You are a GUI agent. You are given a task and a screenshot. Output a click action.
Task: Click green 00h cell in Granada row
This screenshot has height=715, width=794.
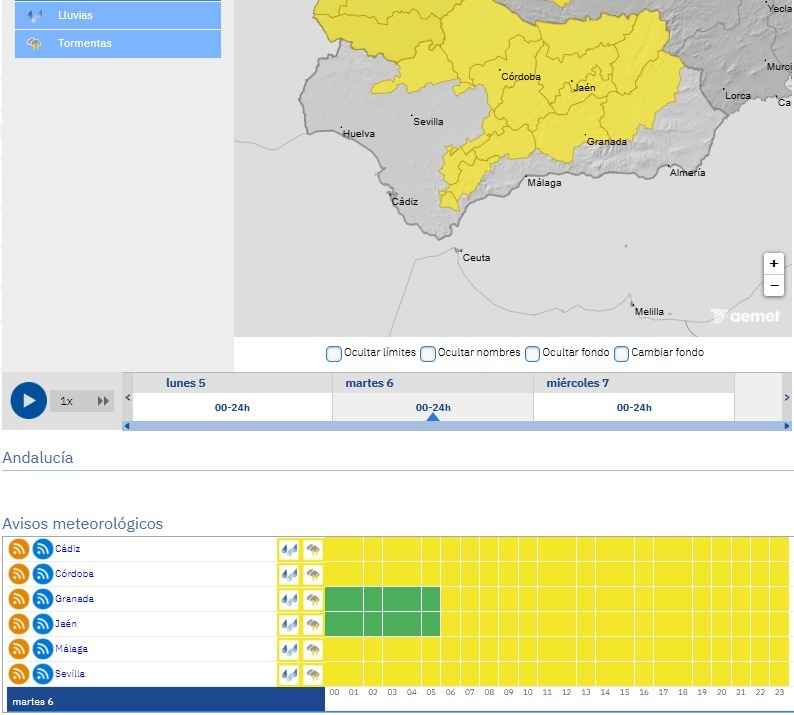[334, 599]
